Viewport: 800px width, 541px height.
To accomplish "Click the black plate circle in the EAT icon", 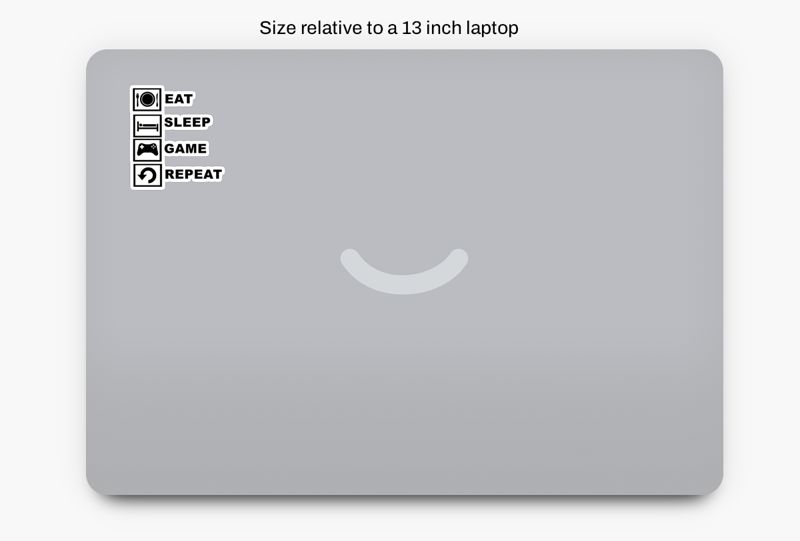I will [x=147, y=99].
